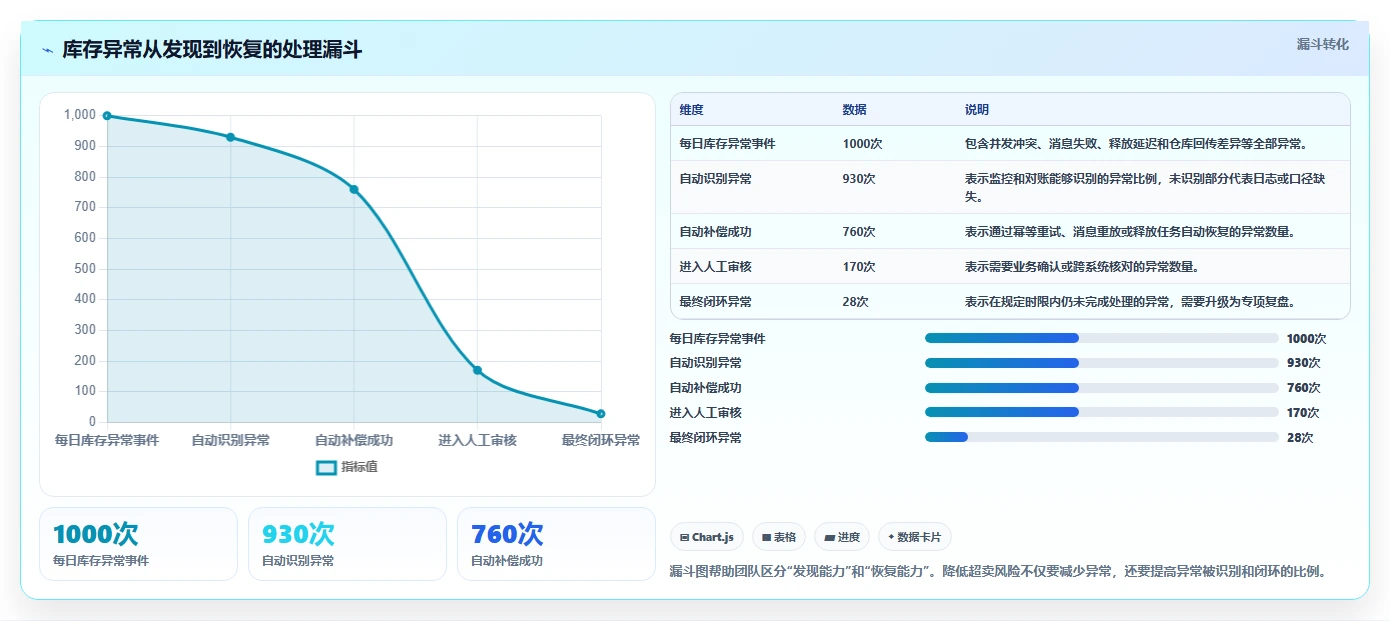1390x621 pixels.
Task: Toggle the 指标值 legend swatch in the chart
Action: point(327,467)
